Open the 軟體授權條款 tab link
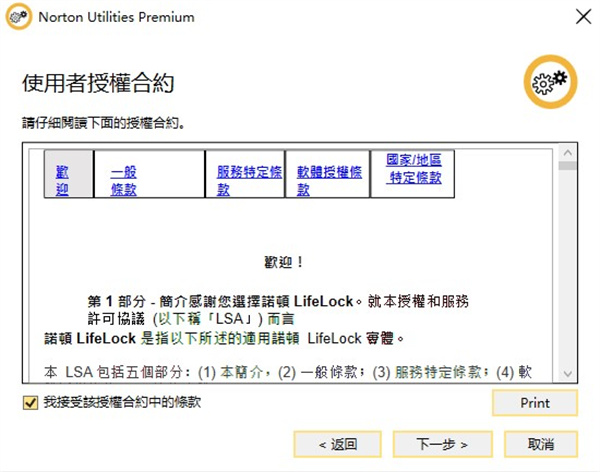Image resolution: width=600 pixels, height=472 pixels. pyautogui.click(x=329, y=180)
